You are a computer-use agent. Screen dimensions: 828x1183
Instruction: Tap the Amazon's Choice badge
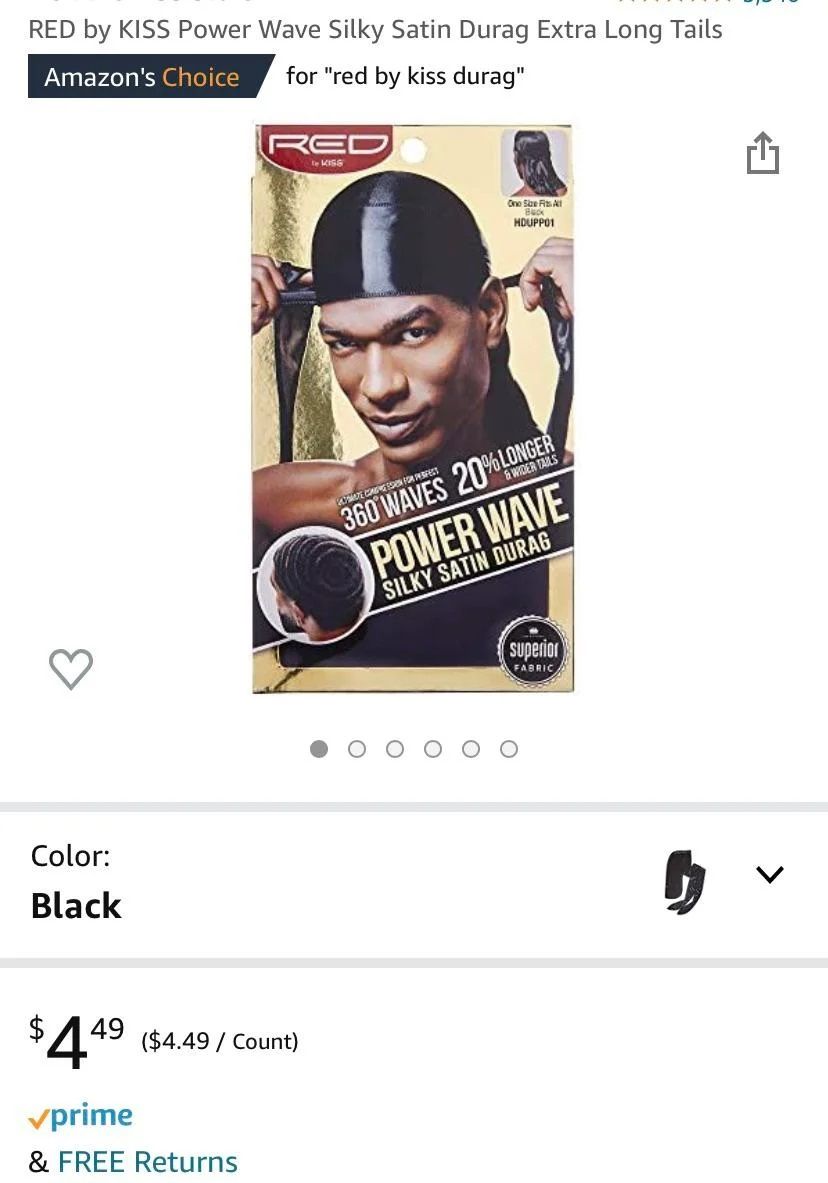tap(150, 76)
